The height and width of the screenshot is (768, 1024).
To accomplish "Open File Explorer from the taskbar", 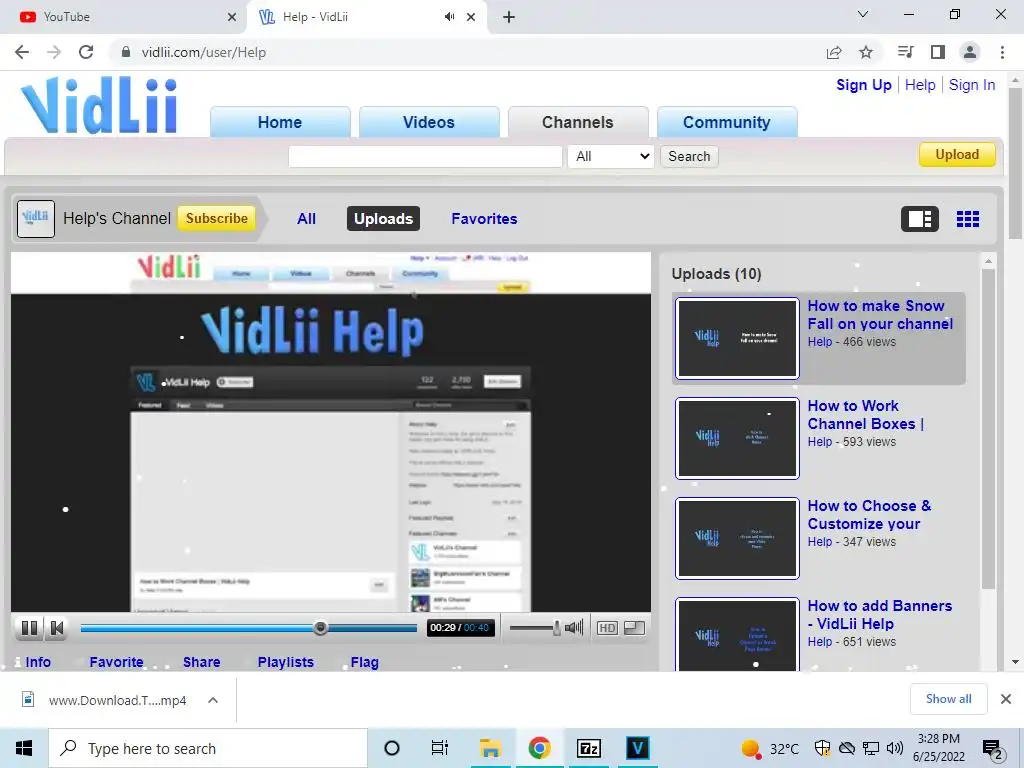I will click(x=490, y=748).
